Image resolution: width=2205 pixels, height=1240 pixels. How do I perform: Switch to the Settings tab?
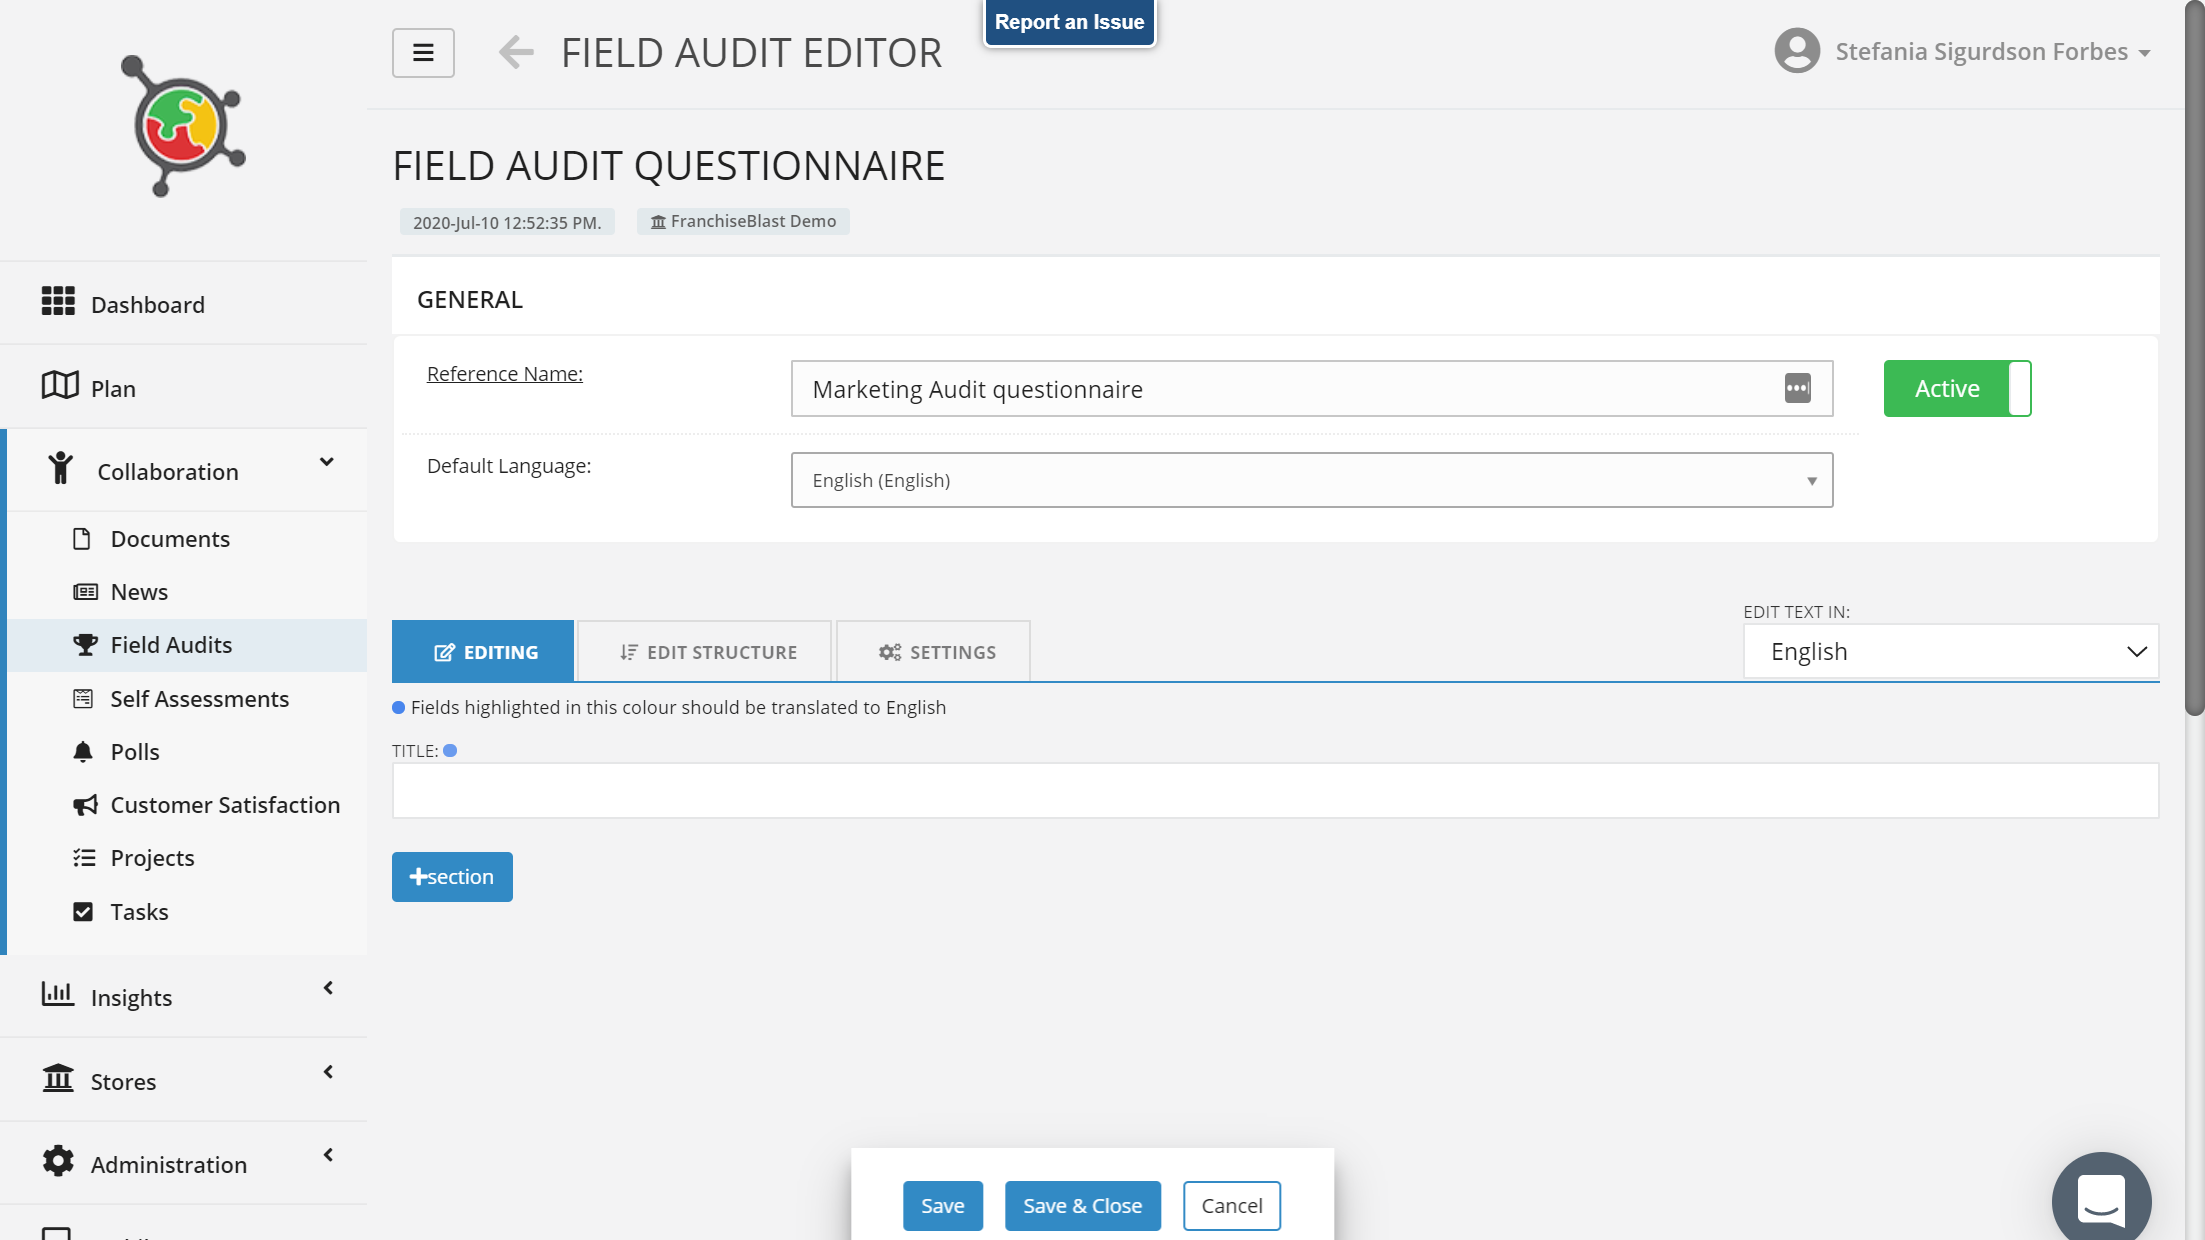[936, 652]
